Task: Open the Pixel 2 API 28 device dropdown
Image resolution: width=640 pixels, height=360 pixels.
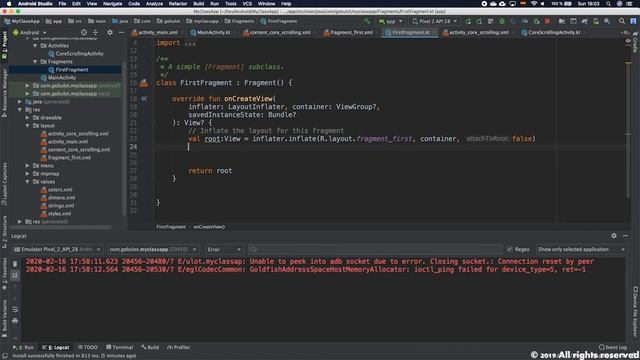Action: 435,21
